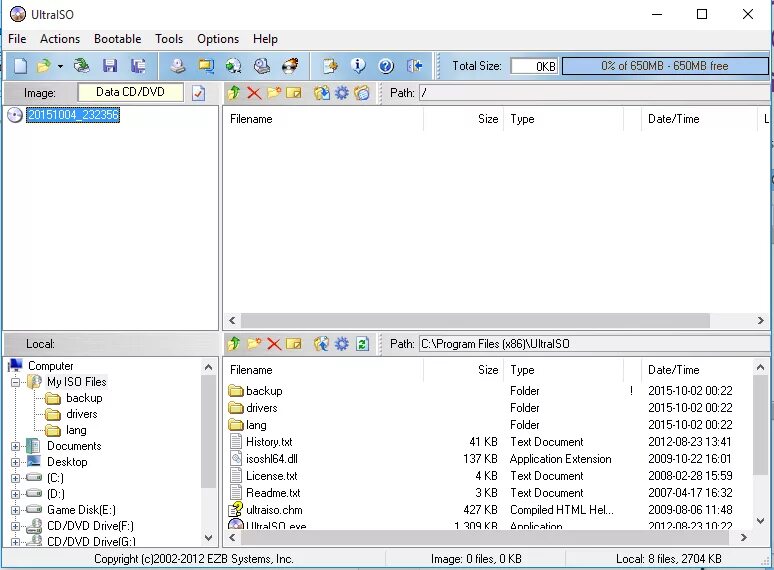Click local file list scrollbar down arrow
Image resolution: width=774 pixels, height=570 pixels.
(760, 520)
